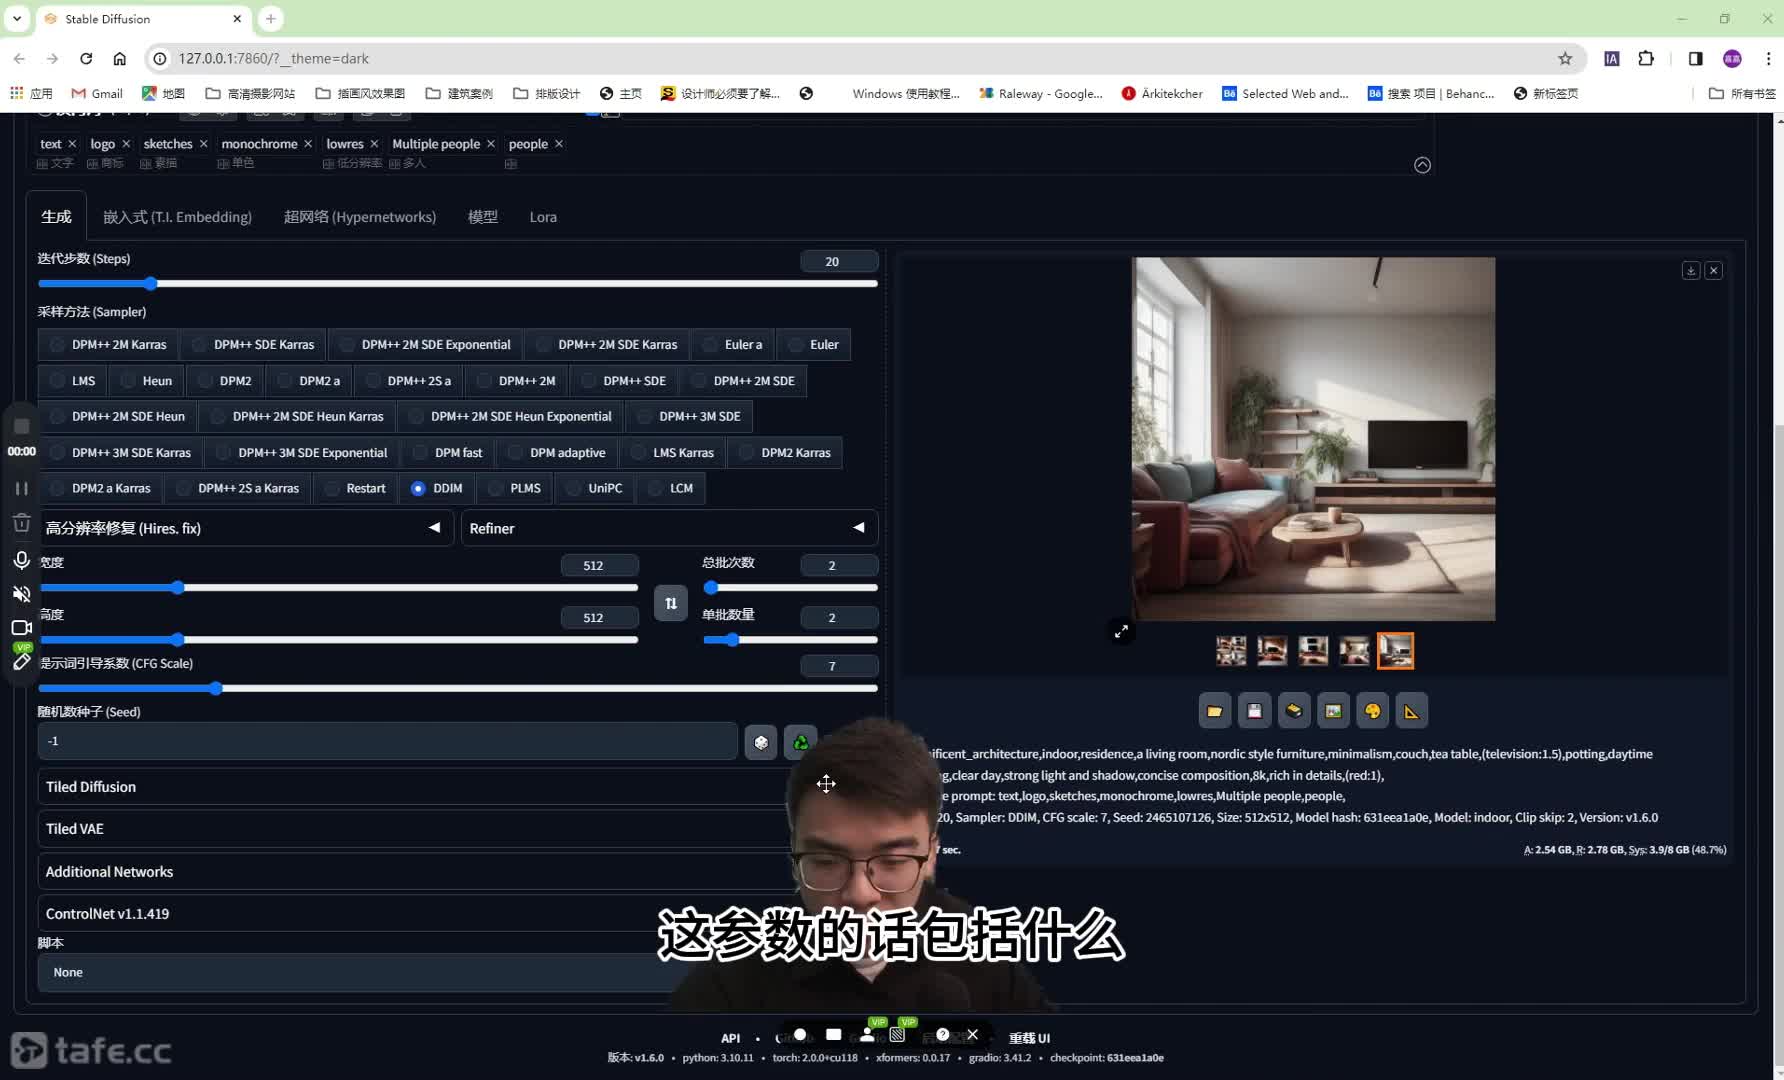
Task: Open browser extensions puzzle icon
Action: [x=1646, y=59]
